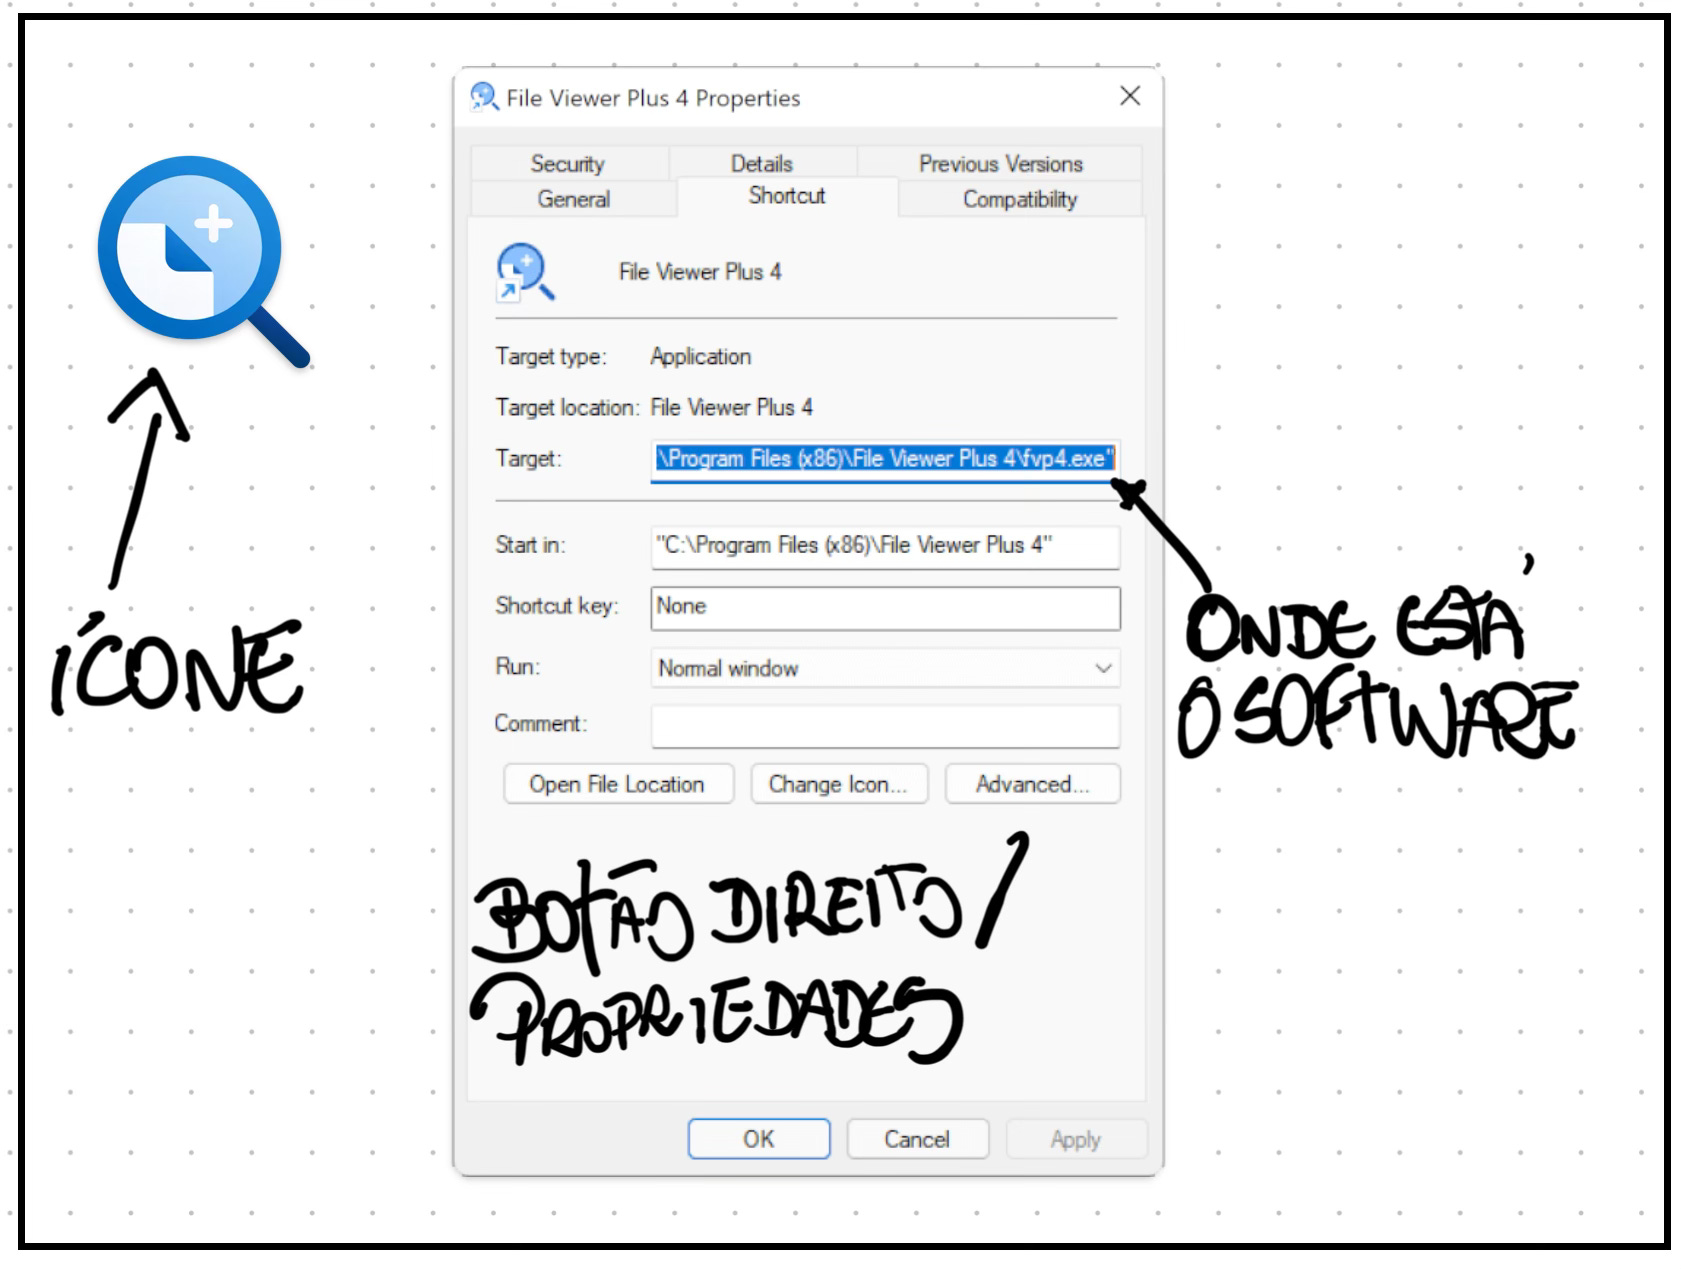1681x1269 pixels.
Task: Click the Target location value File Viewer Plus 4
Action: point(731,407)
